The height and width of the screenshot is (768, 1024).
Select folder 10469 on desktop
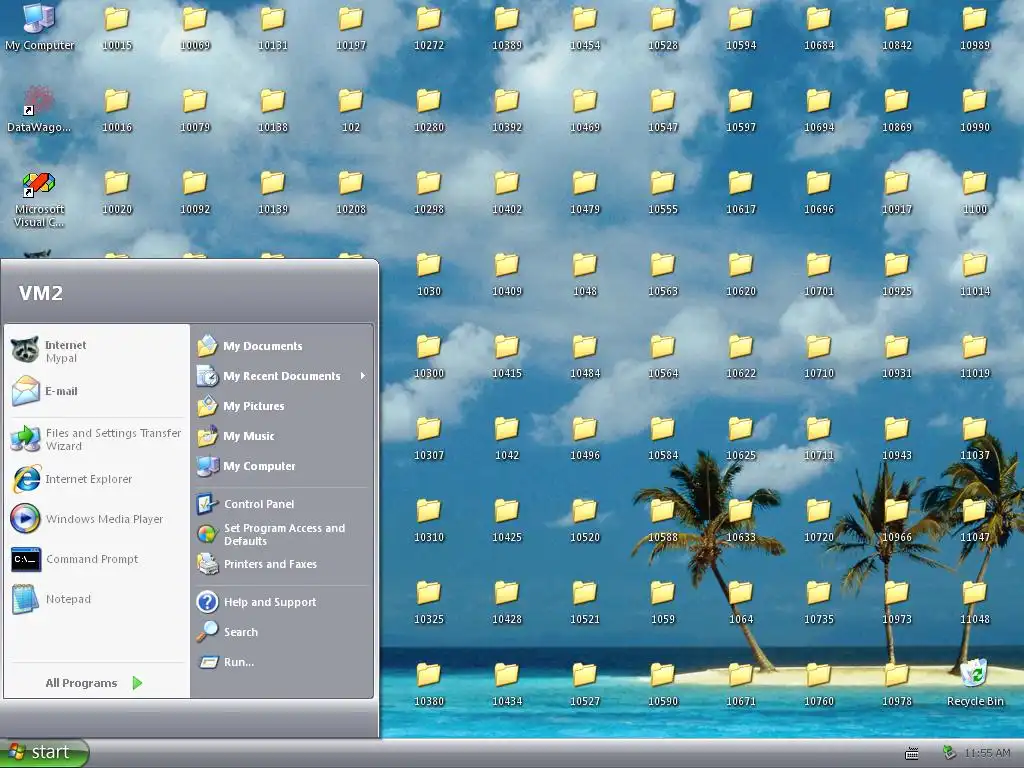click(x=584, y=110)
